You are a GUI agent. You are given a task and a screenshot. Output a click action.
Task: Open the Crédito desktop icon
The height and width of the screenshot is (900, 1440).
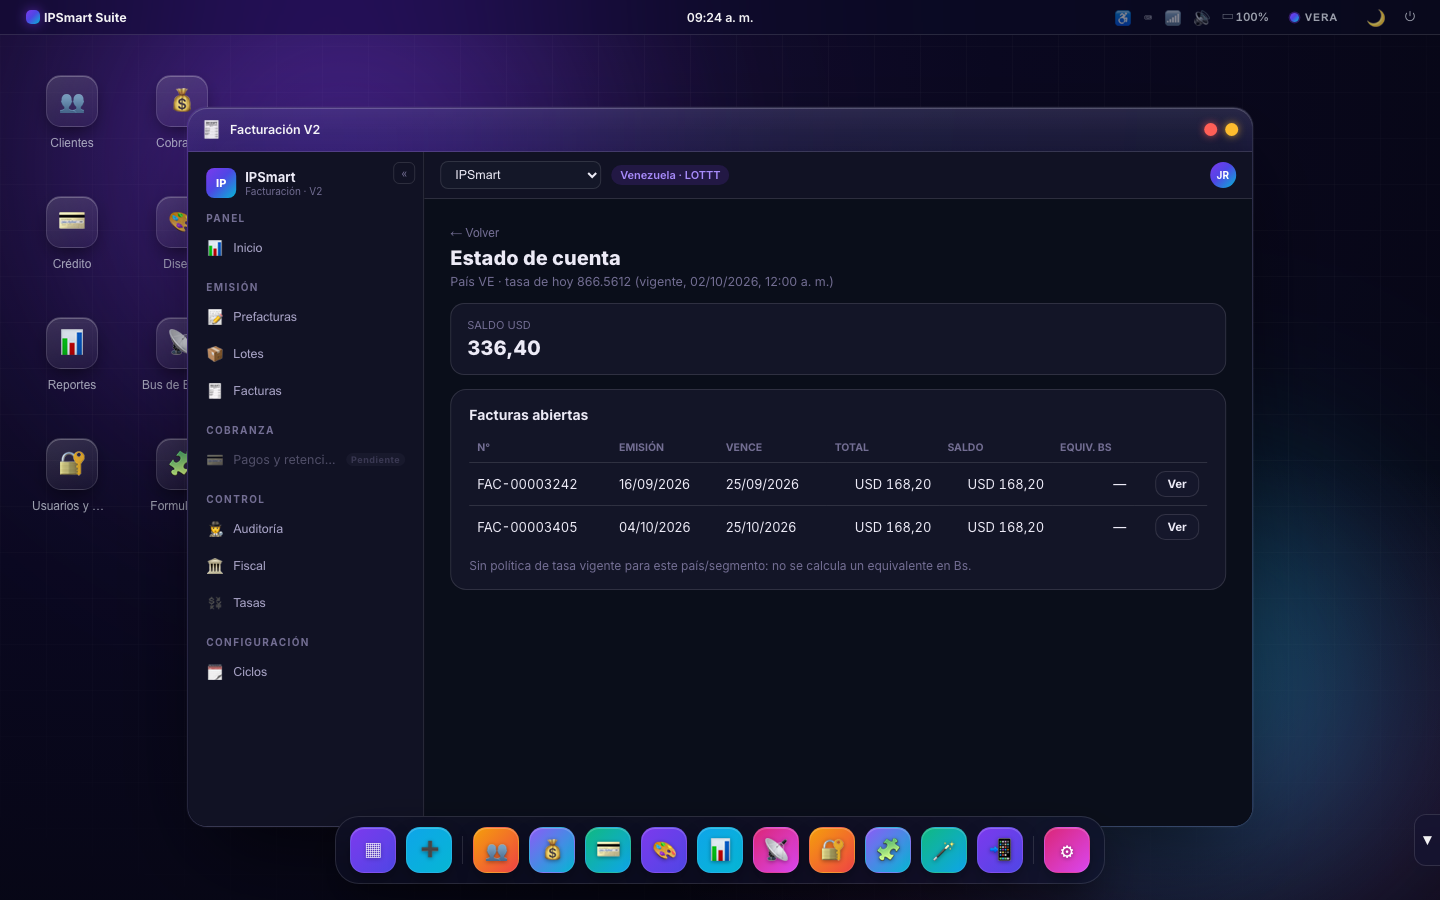coord(72,233)
